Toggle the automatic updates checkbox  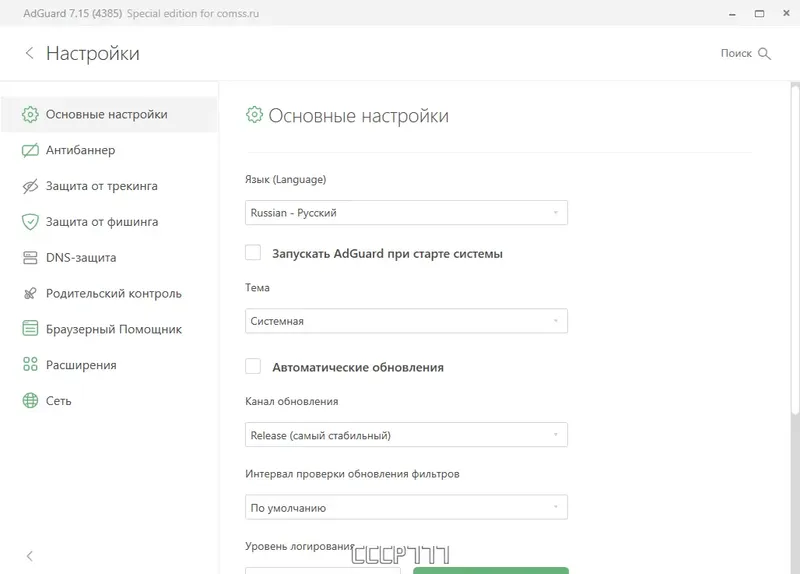click(253, 367)
